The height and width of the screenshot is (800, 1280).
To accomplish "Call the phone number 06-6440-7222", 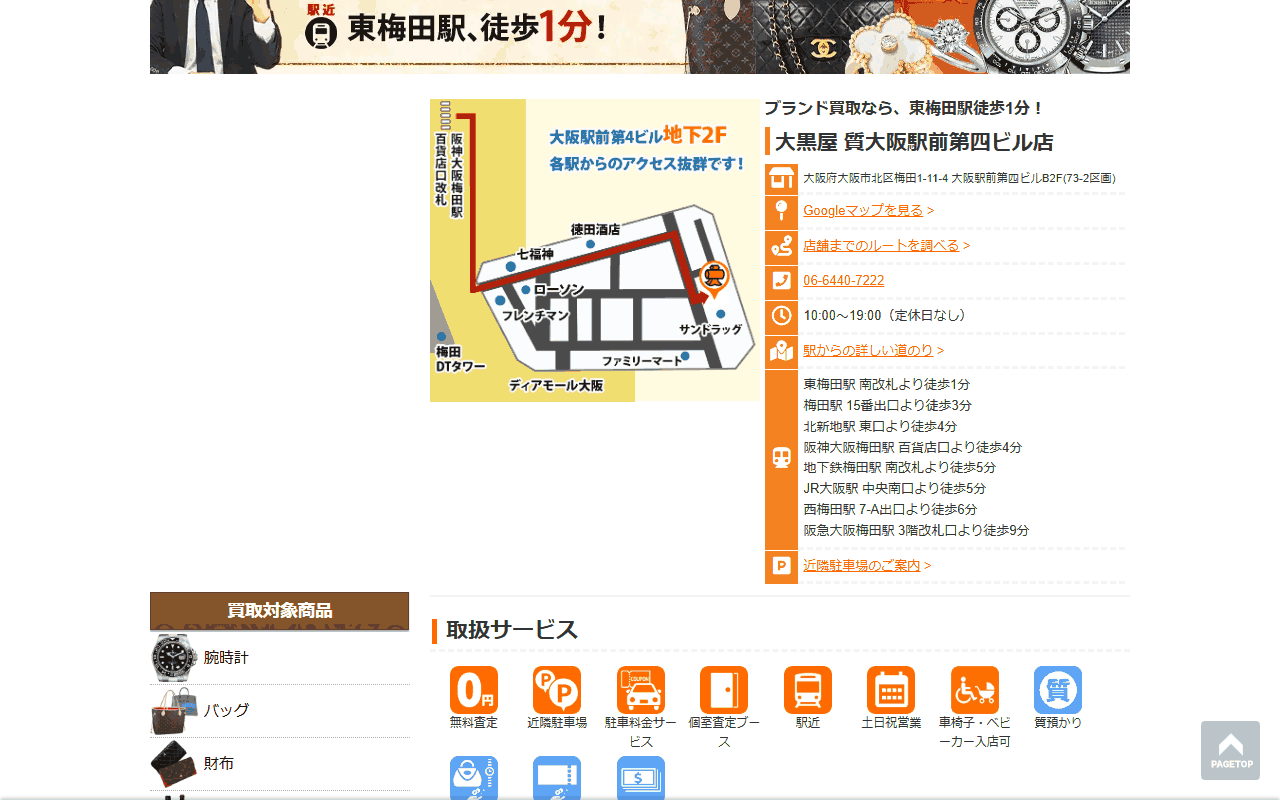I will coord(843,281).
